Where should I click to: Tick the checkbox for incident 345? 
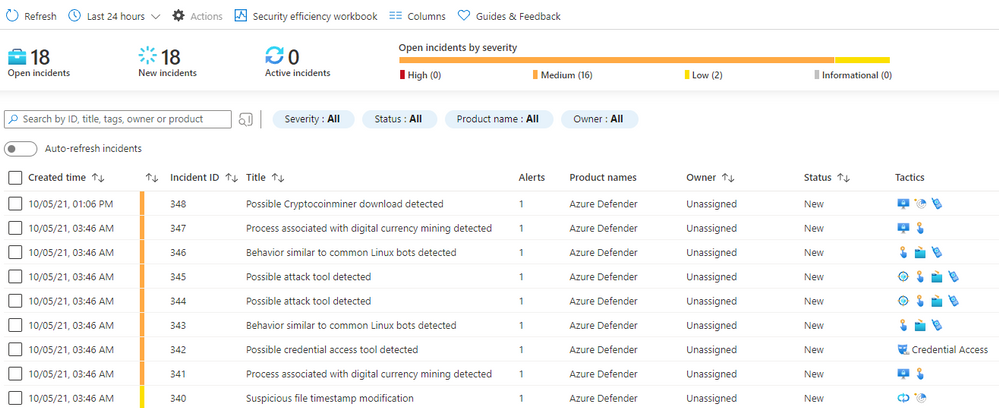click(15, 277)
